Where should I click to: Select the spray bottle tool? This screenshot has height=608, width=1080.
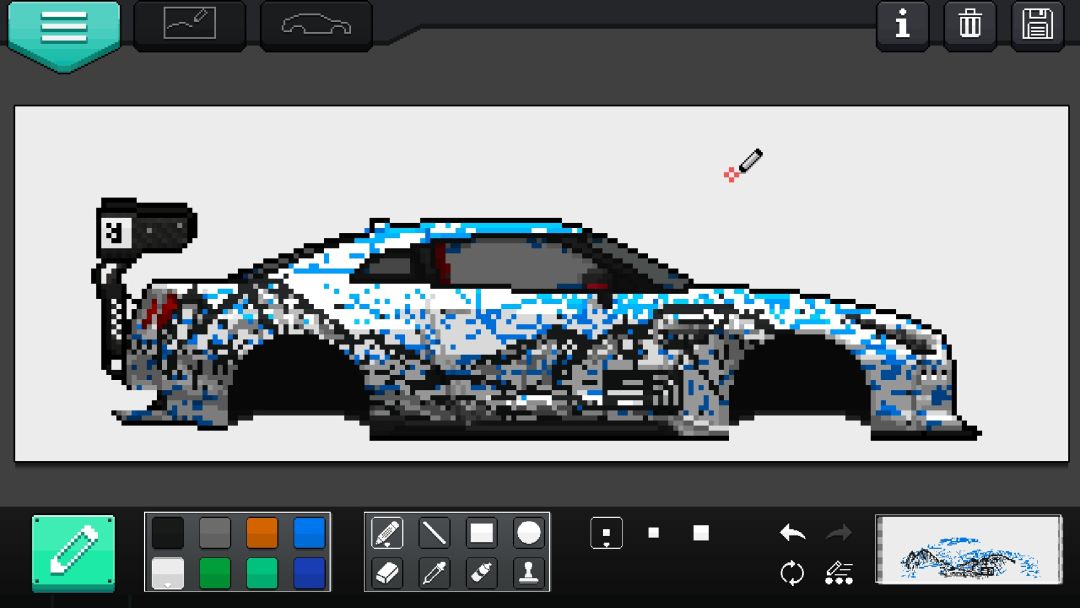coord(481,572)
